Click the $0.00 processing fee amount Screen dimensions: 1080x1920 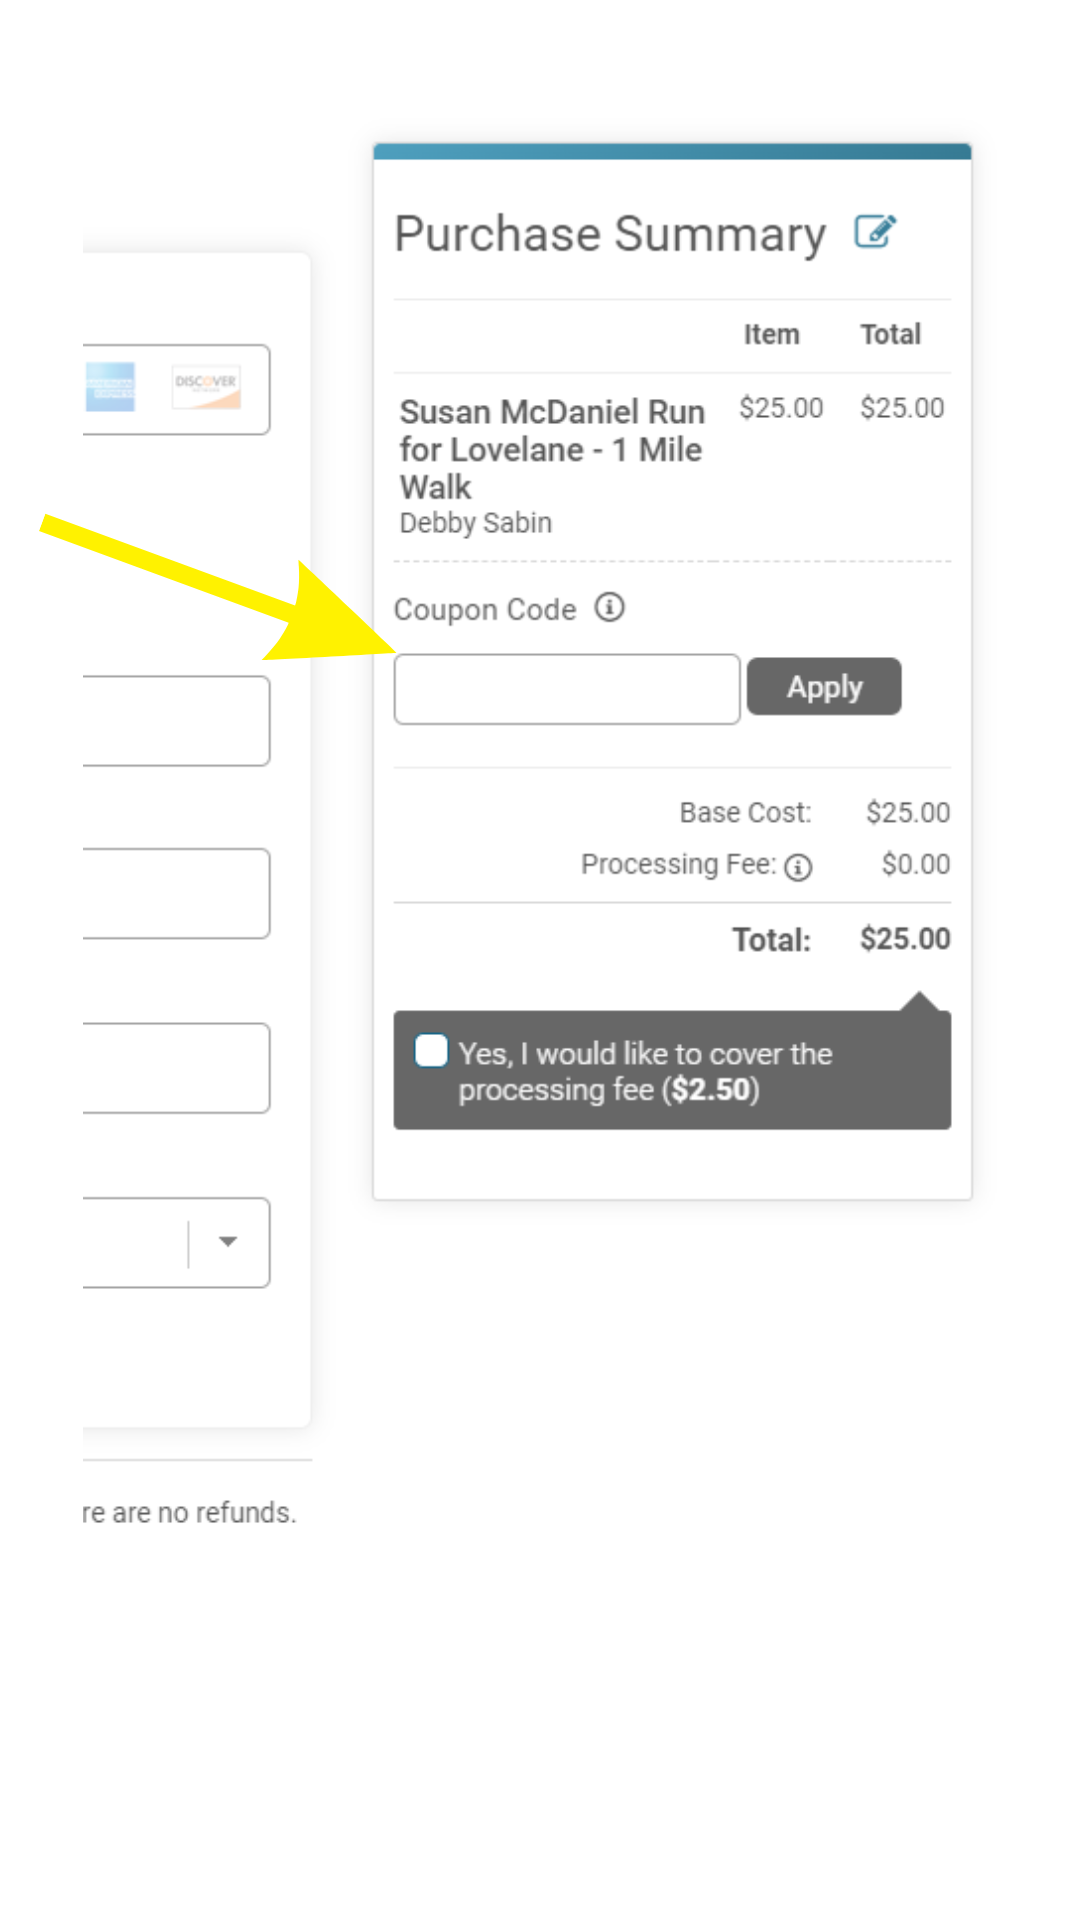pyautogui.click(x=915, y=864)
